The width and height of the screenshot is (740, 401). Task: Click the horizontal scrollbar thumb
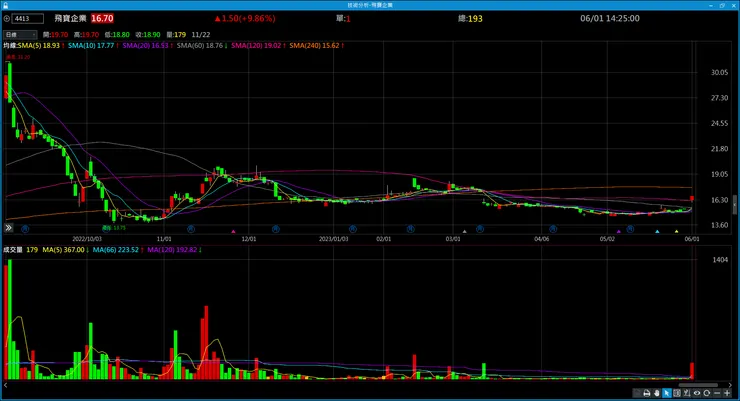[x=698, y=385]
